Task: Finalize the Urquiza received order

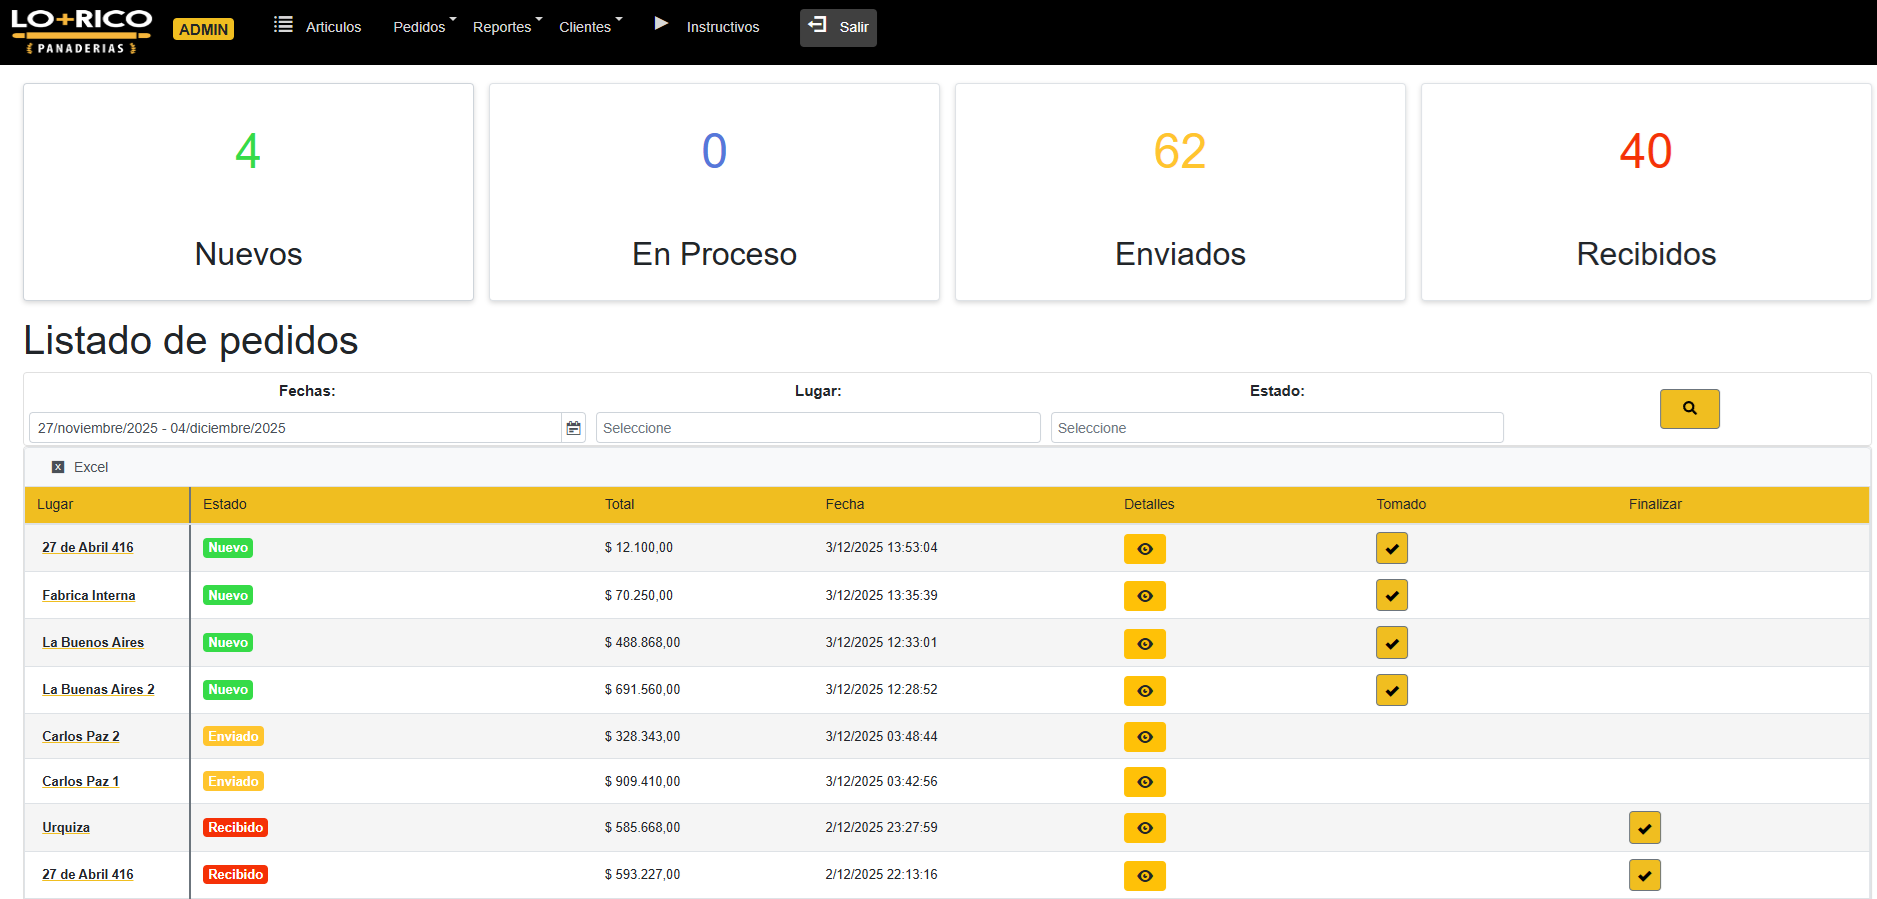Action: tap(1644, 828)
